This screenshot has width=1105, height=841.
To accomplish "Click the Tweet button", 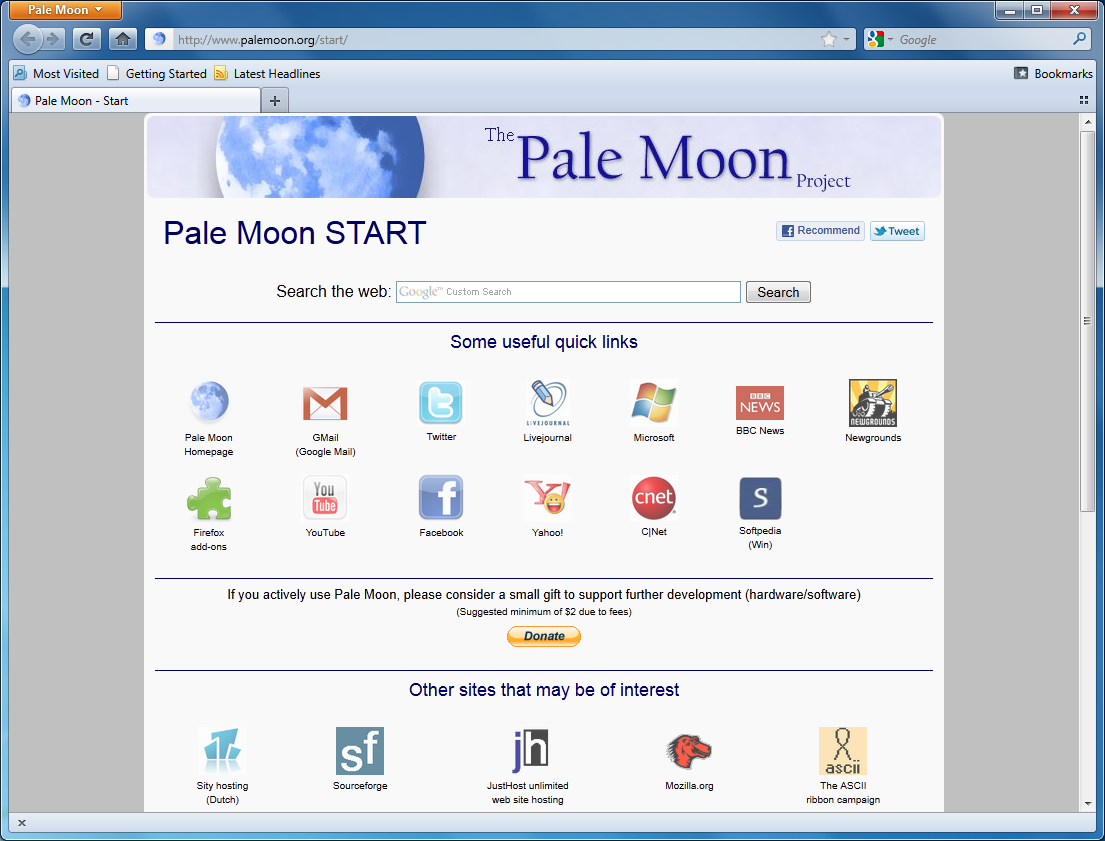I will click(x=897, y=231).
